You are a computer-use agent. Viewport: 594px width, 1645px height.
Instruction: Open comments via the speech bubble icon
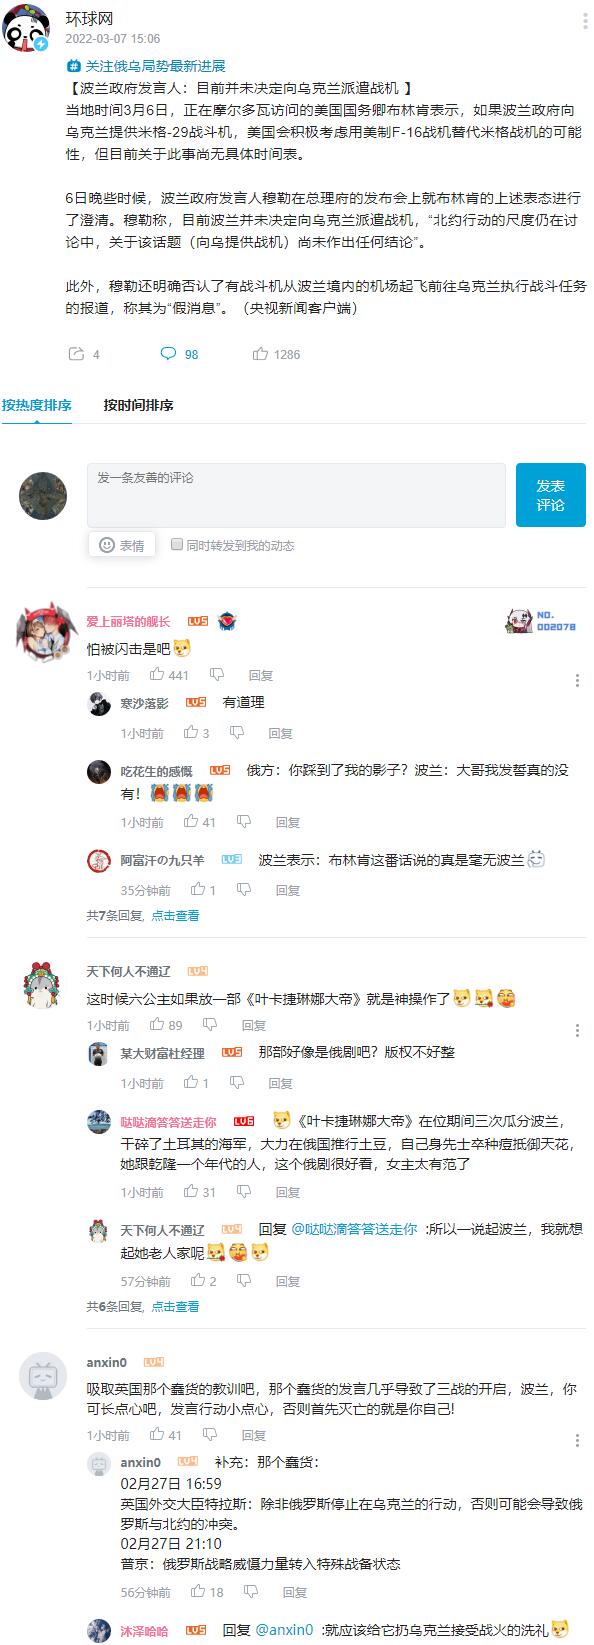pos(168,354)
